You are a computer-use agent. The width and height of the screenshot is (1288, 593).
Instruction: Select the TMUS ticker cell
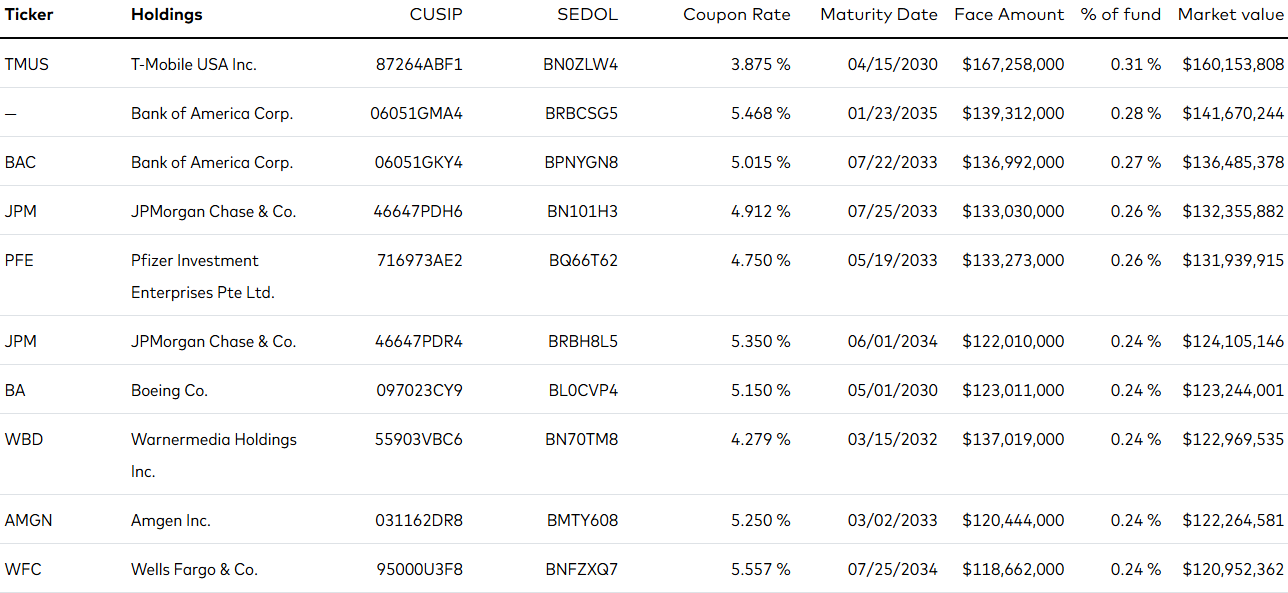click(x=27, y=64)
